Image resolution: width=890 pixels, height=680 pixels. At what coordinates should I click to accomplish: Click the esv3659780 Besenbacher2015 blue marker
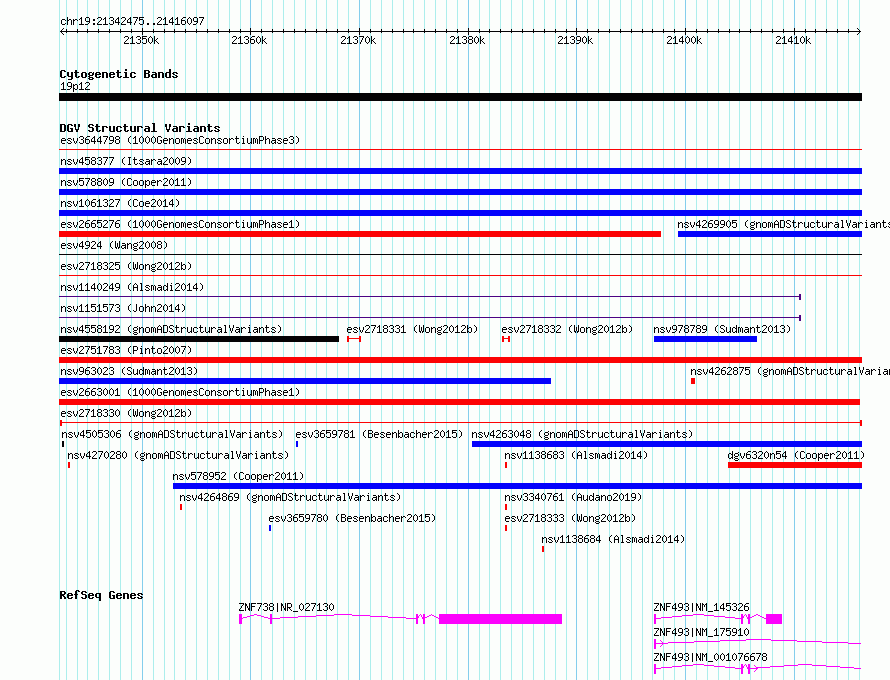[x=270, y=528]
